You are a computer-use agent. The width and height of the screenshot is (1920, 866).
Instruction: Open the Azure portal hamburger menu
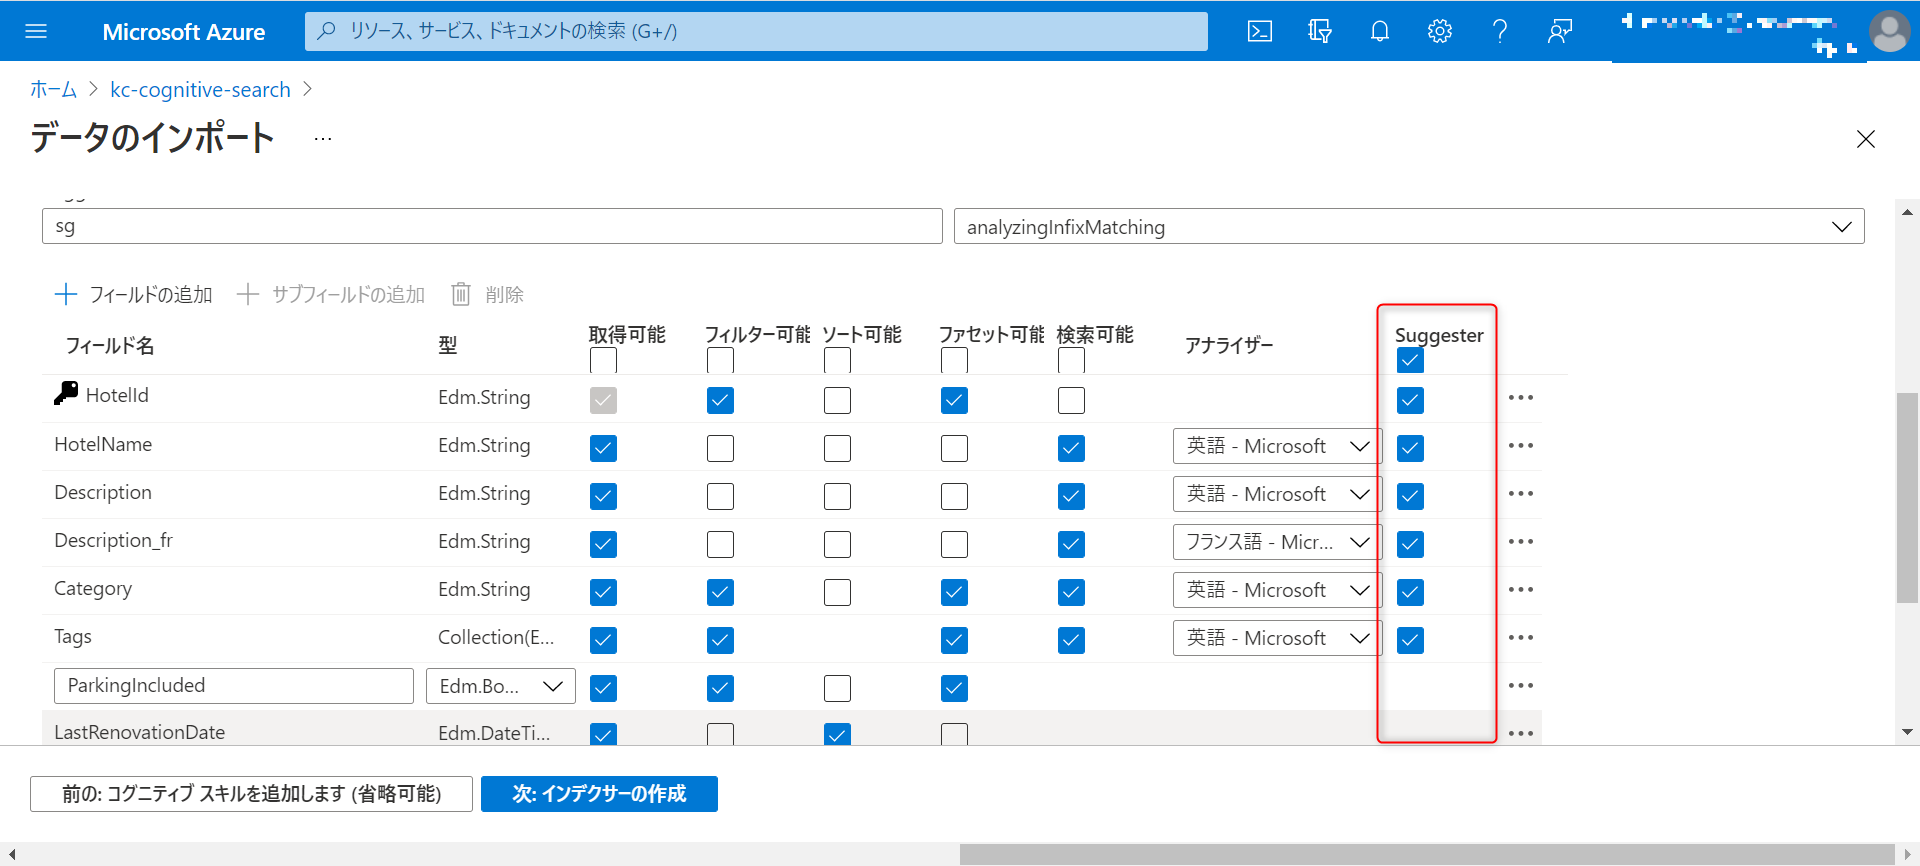tap(36, 31)
